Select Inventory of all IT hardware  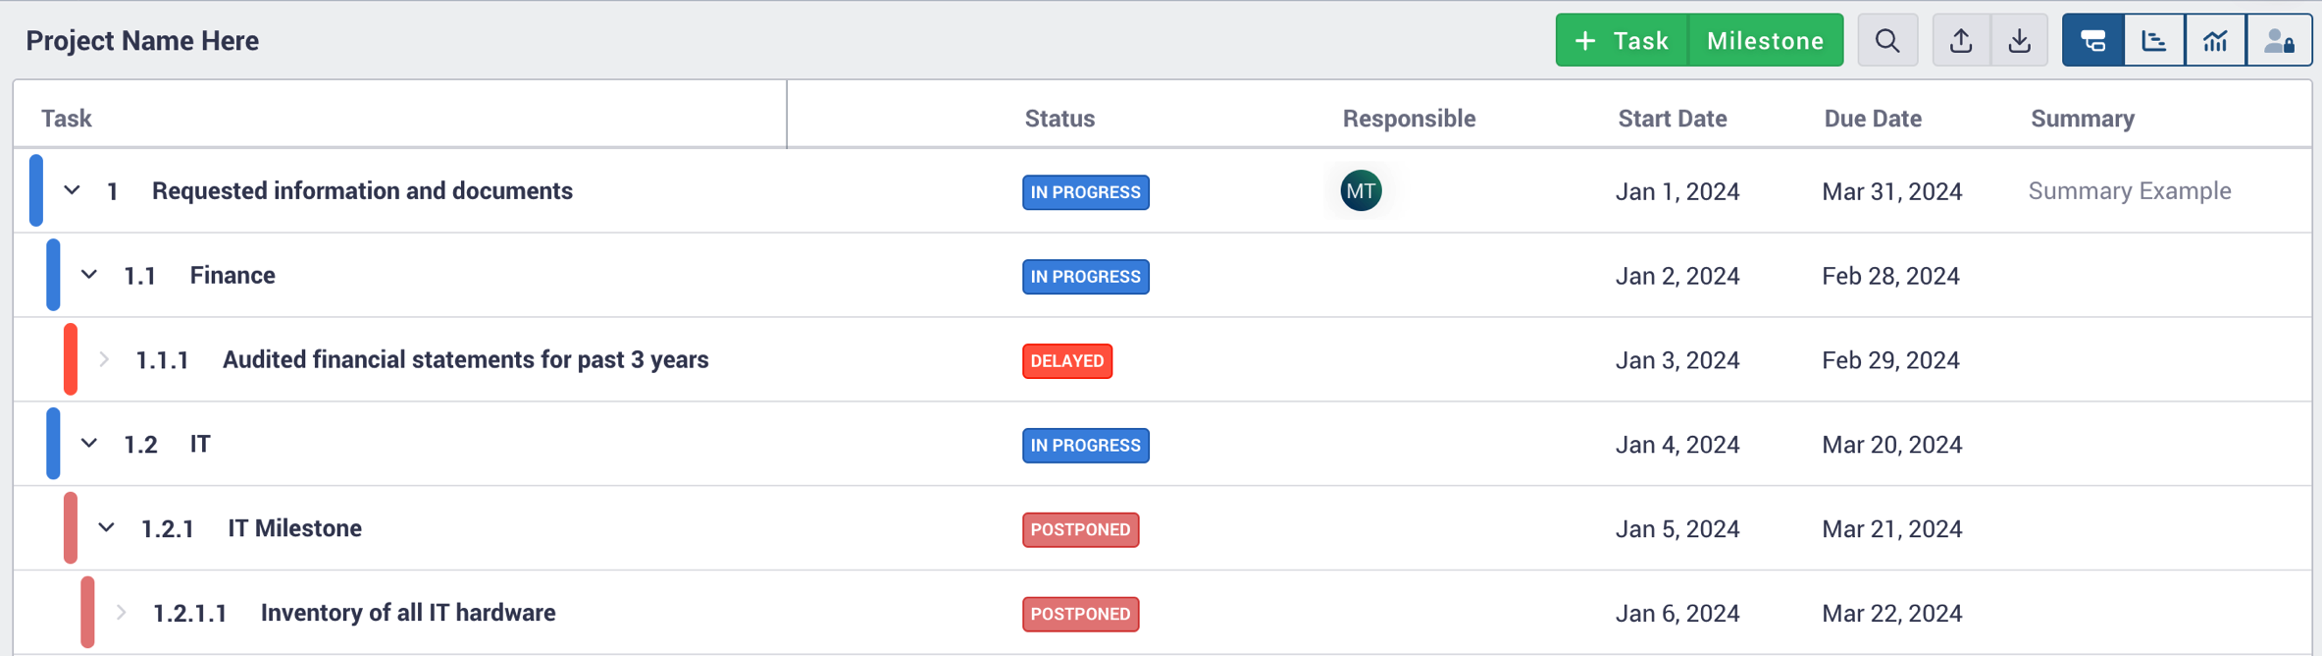[408, 613]
